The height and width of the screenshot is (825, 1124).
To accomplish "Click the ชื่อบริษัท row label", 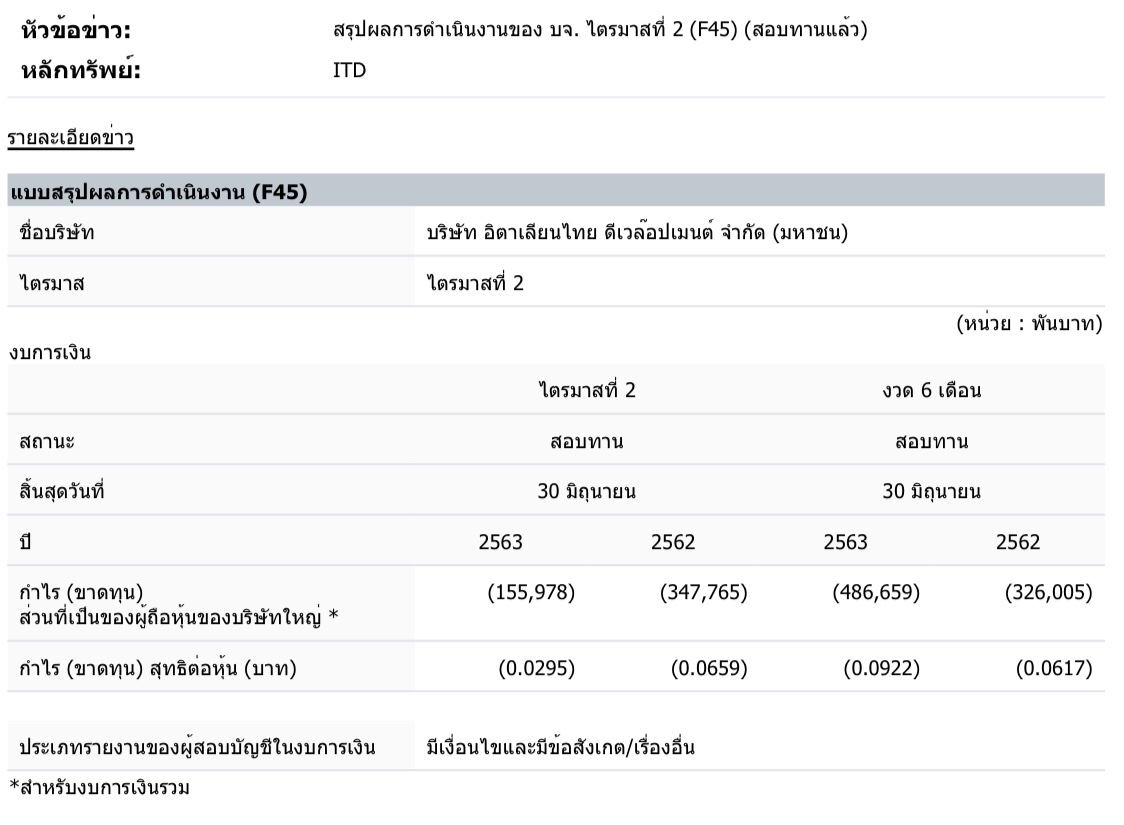I will pos(64,233).
